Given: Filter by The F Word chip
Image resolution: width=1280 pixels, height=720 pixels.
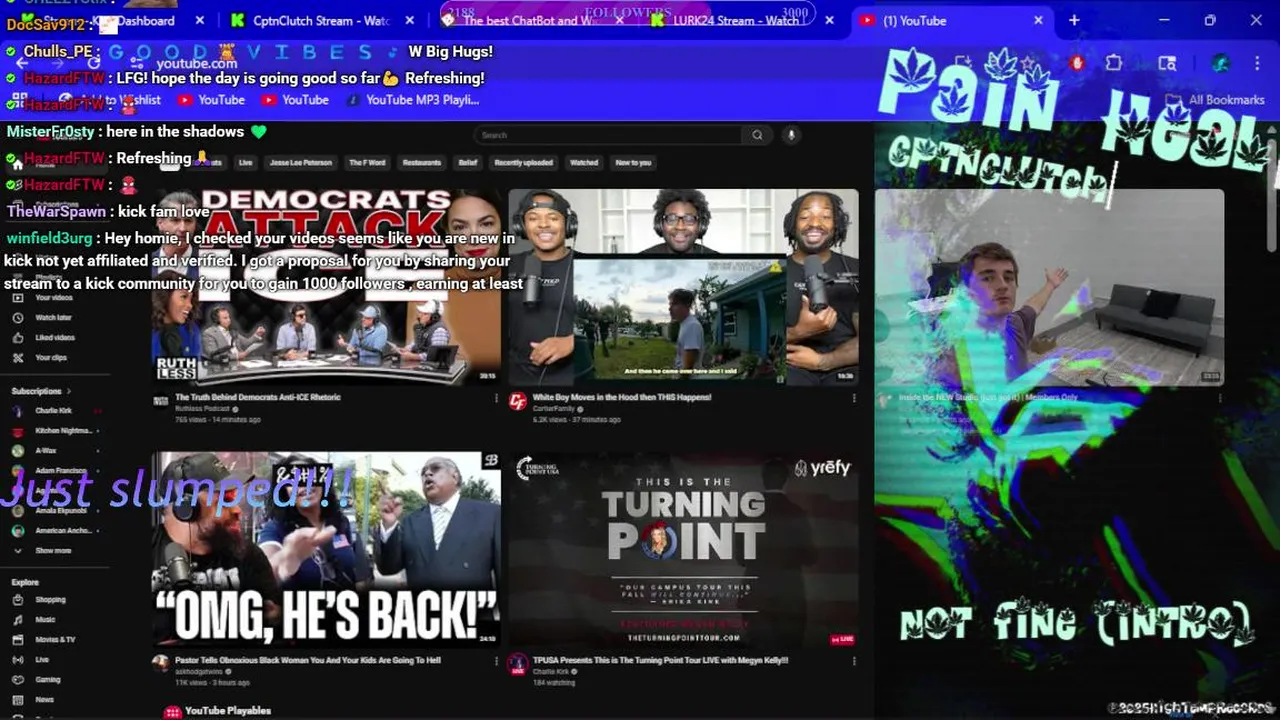Looking at the screenshot, I should 366,163.
